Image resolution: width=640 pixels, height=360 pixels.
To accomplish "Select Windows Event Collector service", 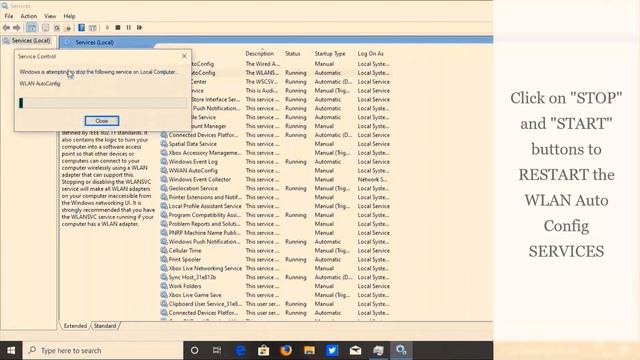I will tap(276, 180).
